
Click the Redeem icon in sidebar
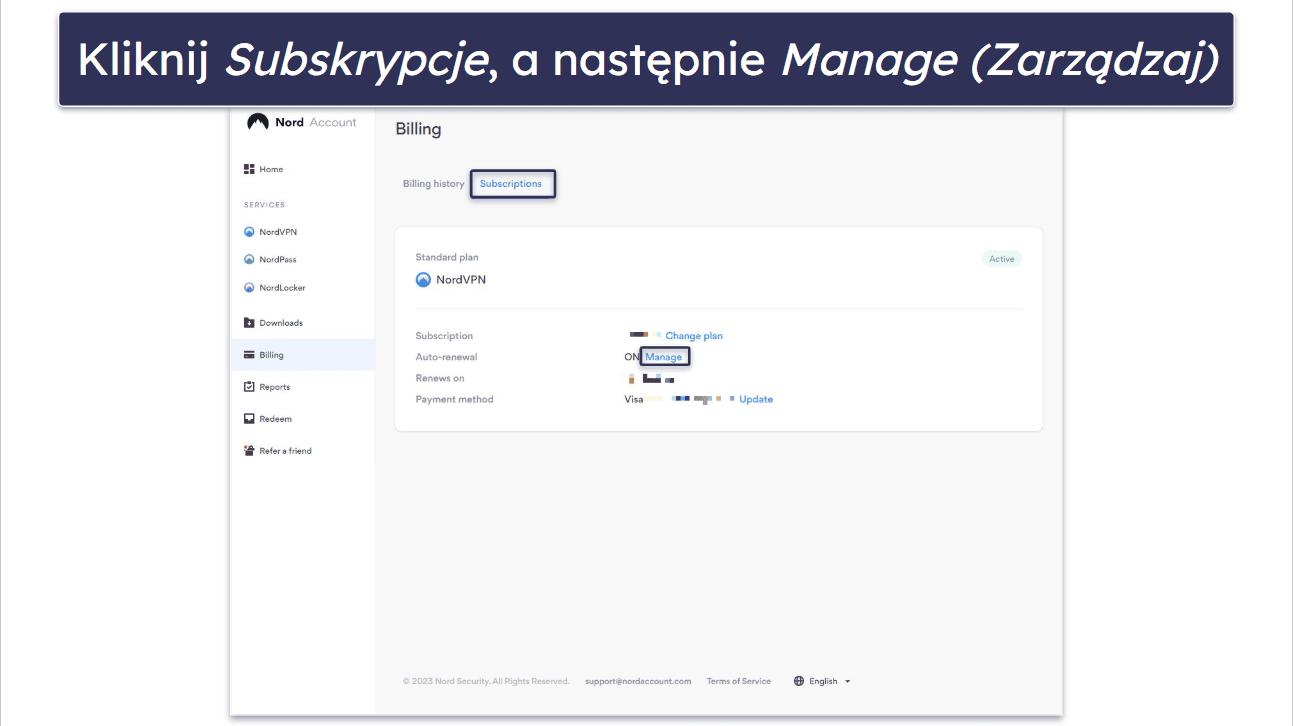[x=249, y=419]
